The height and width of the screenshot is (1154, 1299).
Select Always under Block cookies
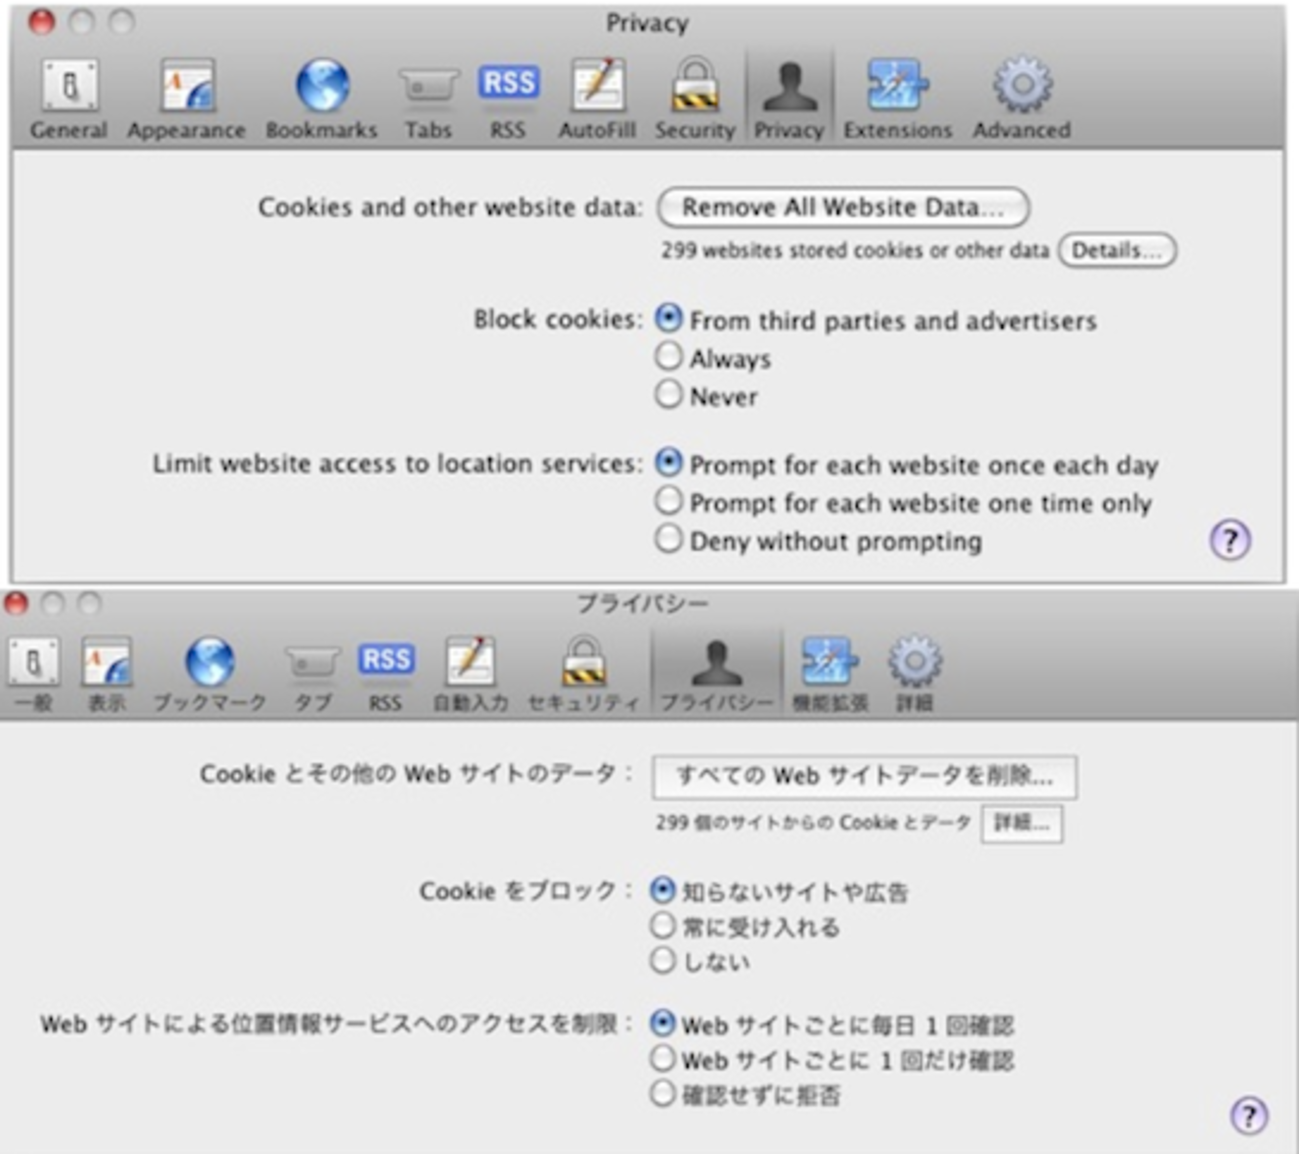[668, 357]
